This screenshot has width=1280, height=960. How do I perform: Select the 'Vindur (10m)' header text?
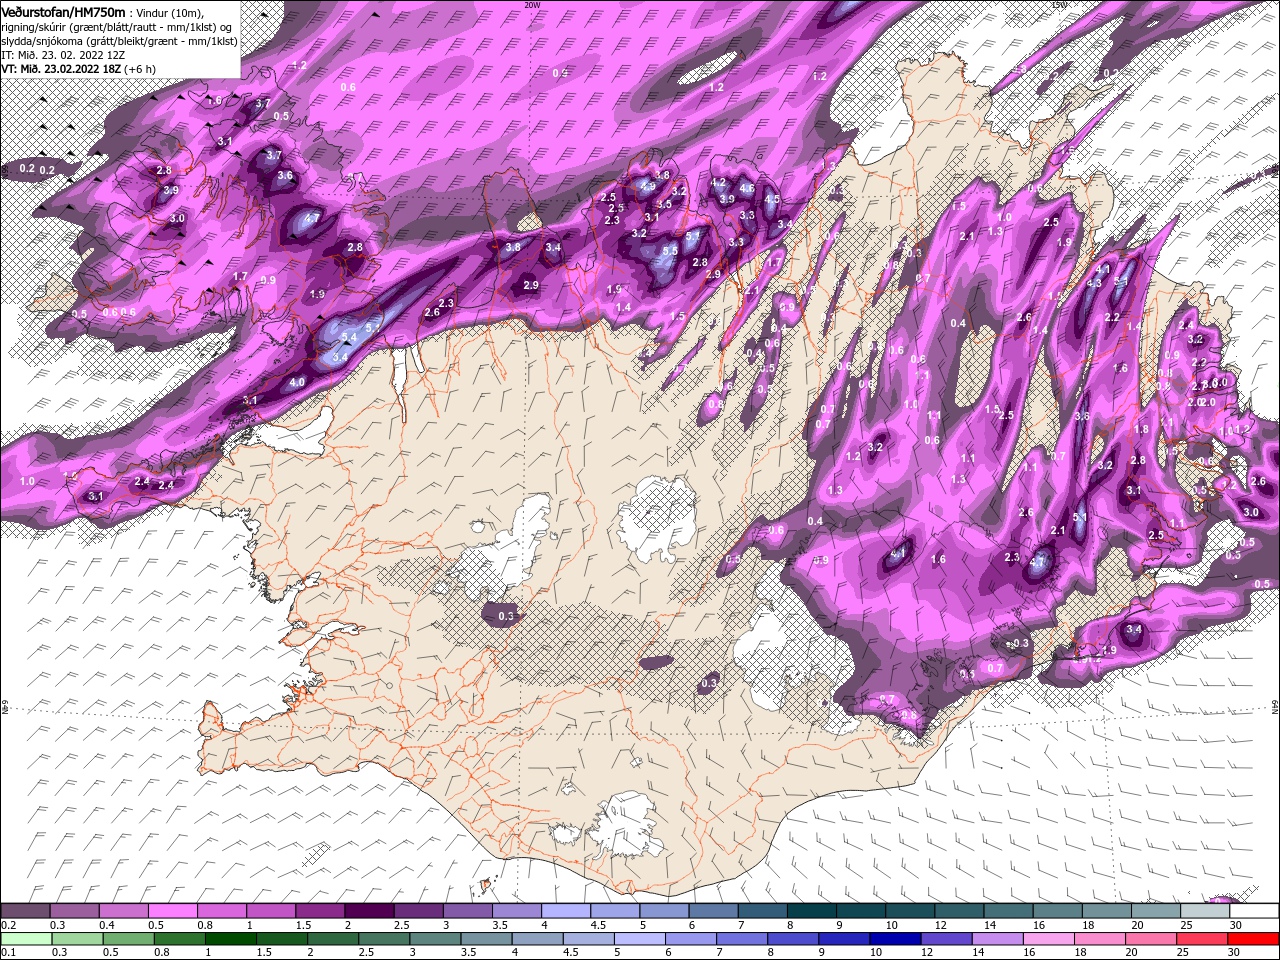168,12
